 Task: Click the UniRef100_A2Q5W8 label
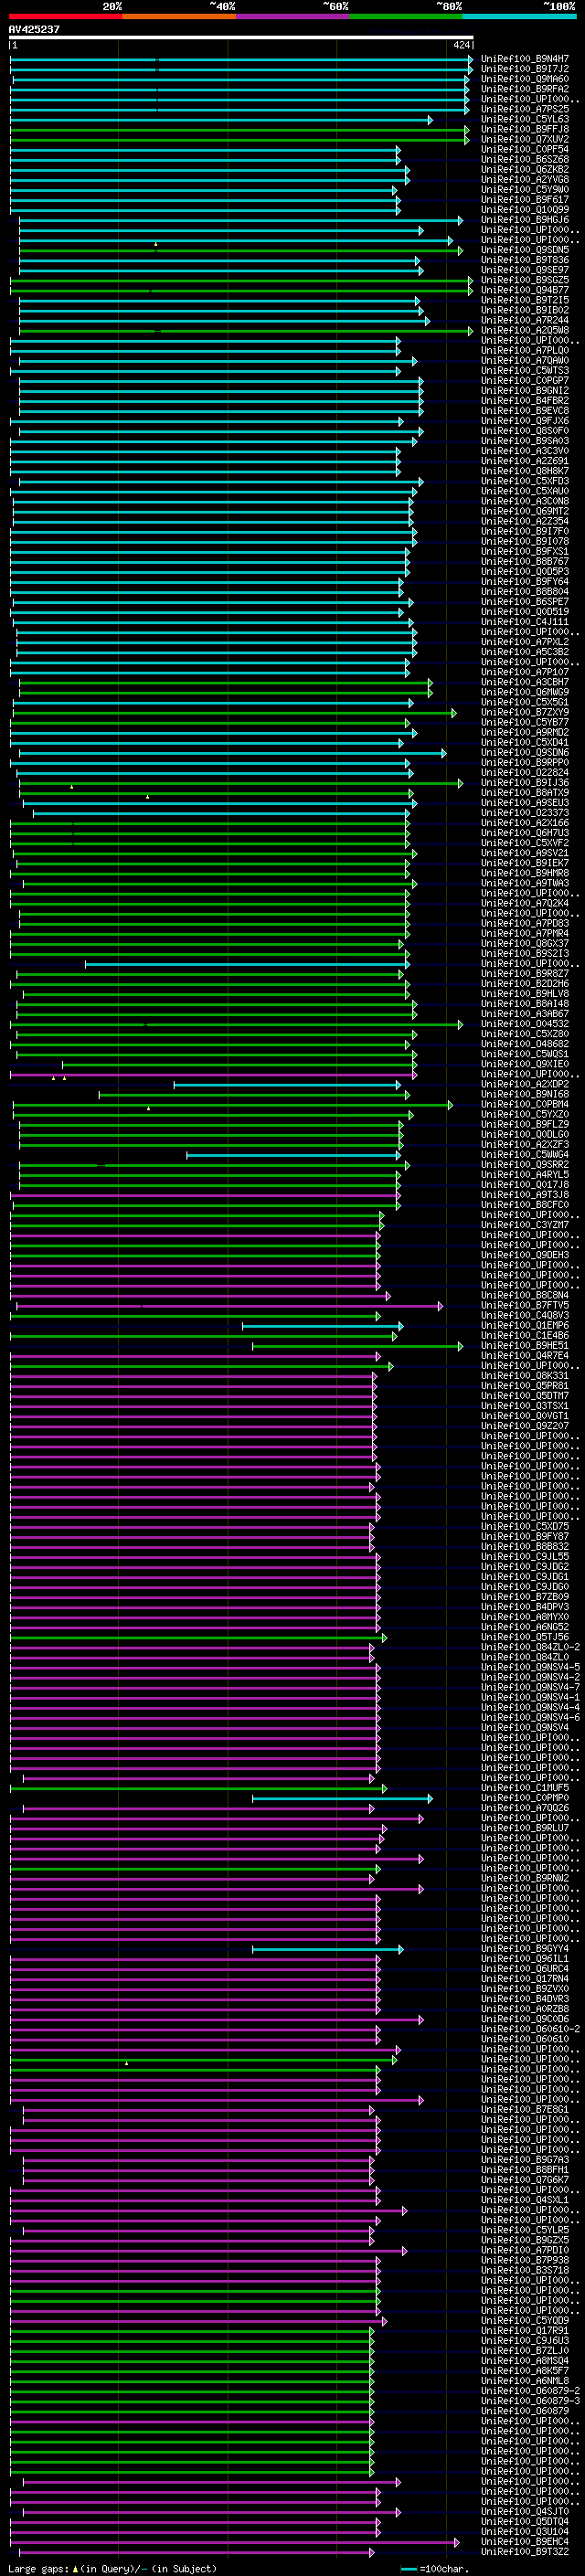coord(525,330)
